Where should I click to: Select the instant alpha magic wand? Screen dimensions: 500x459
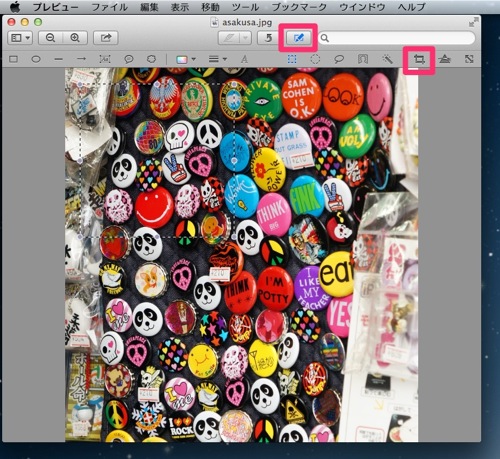coord(387,59)
